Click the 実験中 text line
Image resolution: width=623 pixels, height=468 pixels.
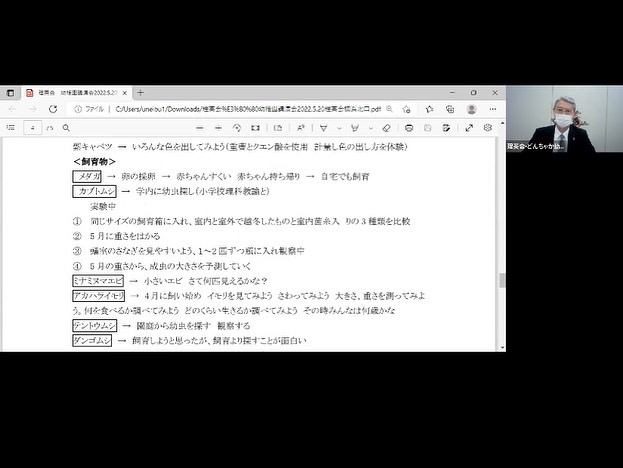(x=103, y=207)
